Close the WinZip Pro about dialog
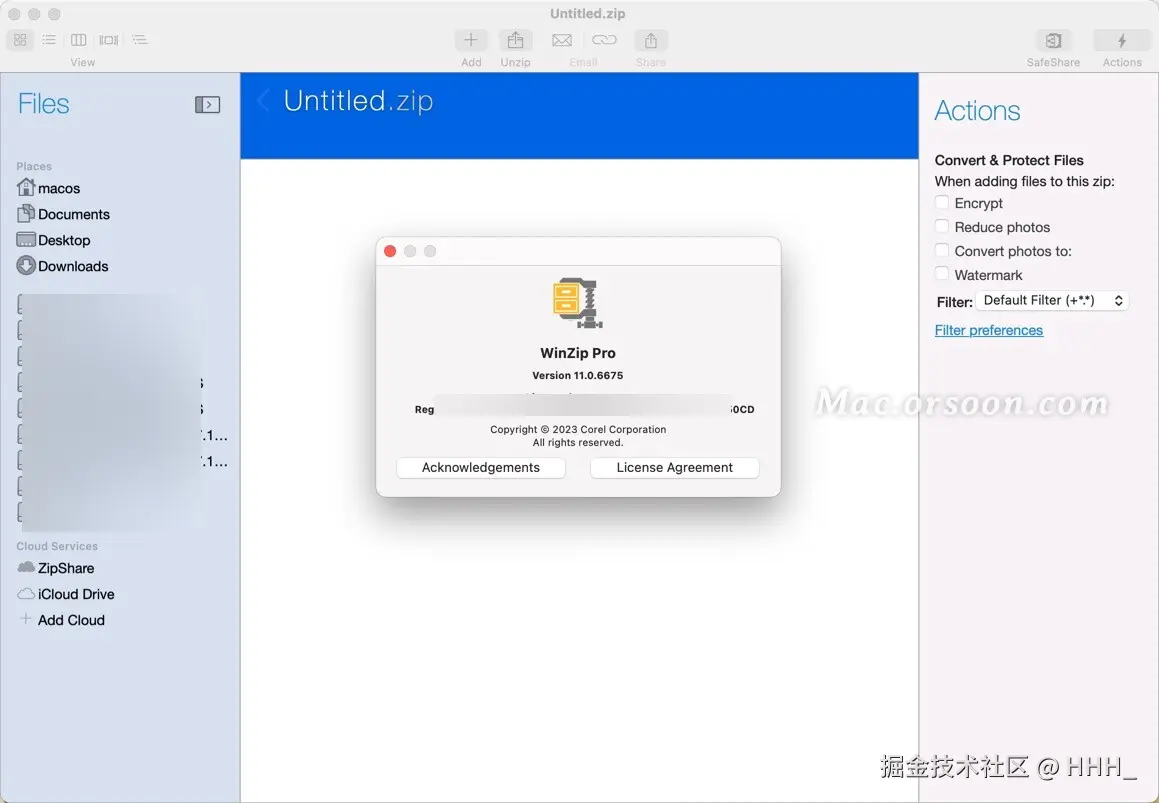 [390, 251]
